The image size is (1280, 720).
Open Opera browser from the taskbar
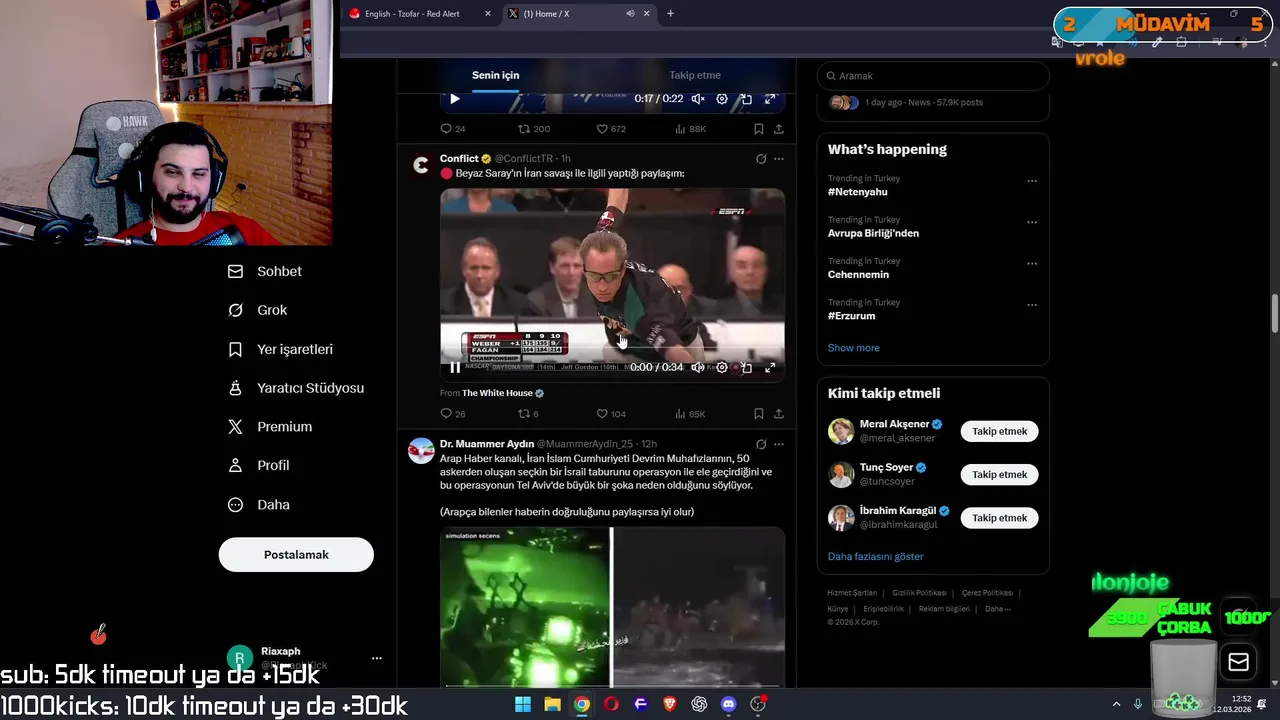611,704
